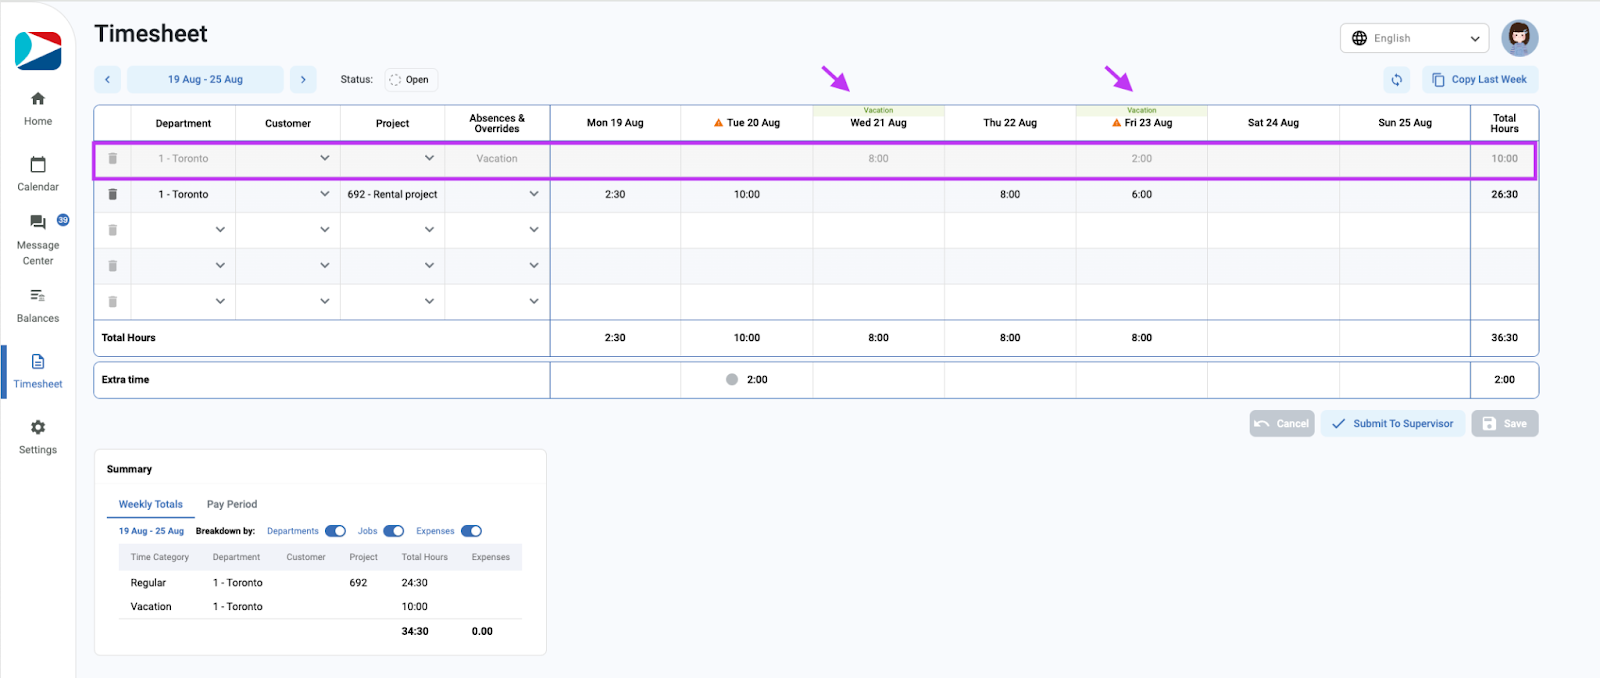This screenshot has height=678, width=1600.
Task: Go to previous week arrow
Action: pyautogui.click(x=107, y=79)
